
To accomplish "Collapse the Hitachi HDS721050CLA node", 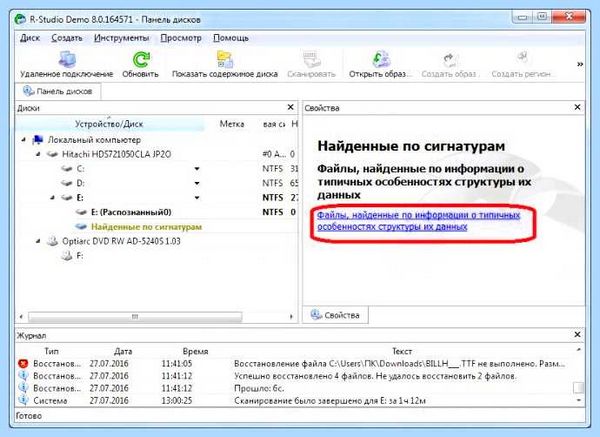I will [38, 155].
